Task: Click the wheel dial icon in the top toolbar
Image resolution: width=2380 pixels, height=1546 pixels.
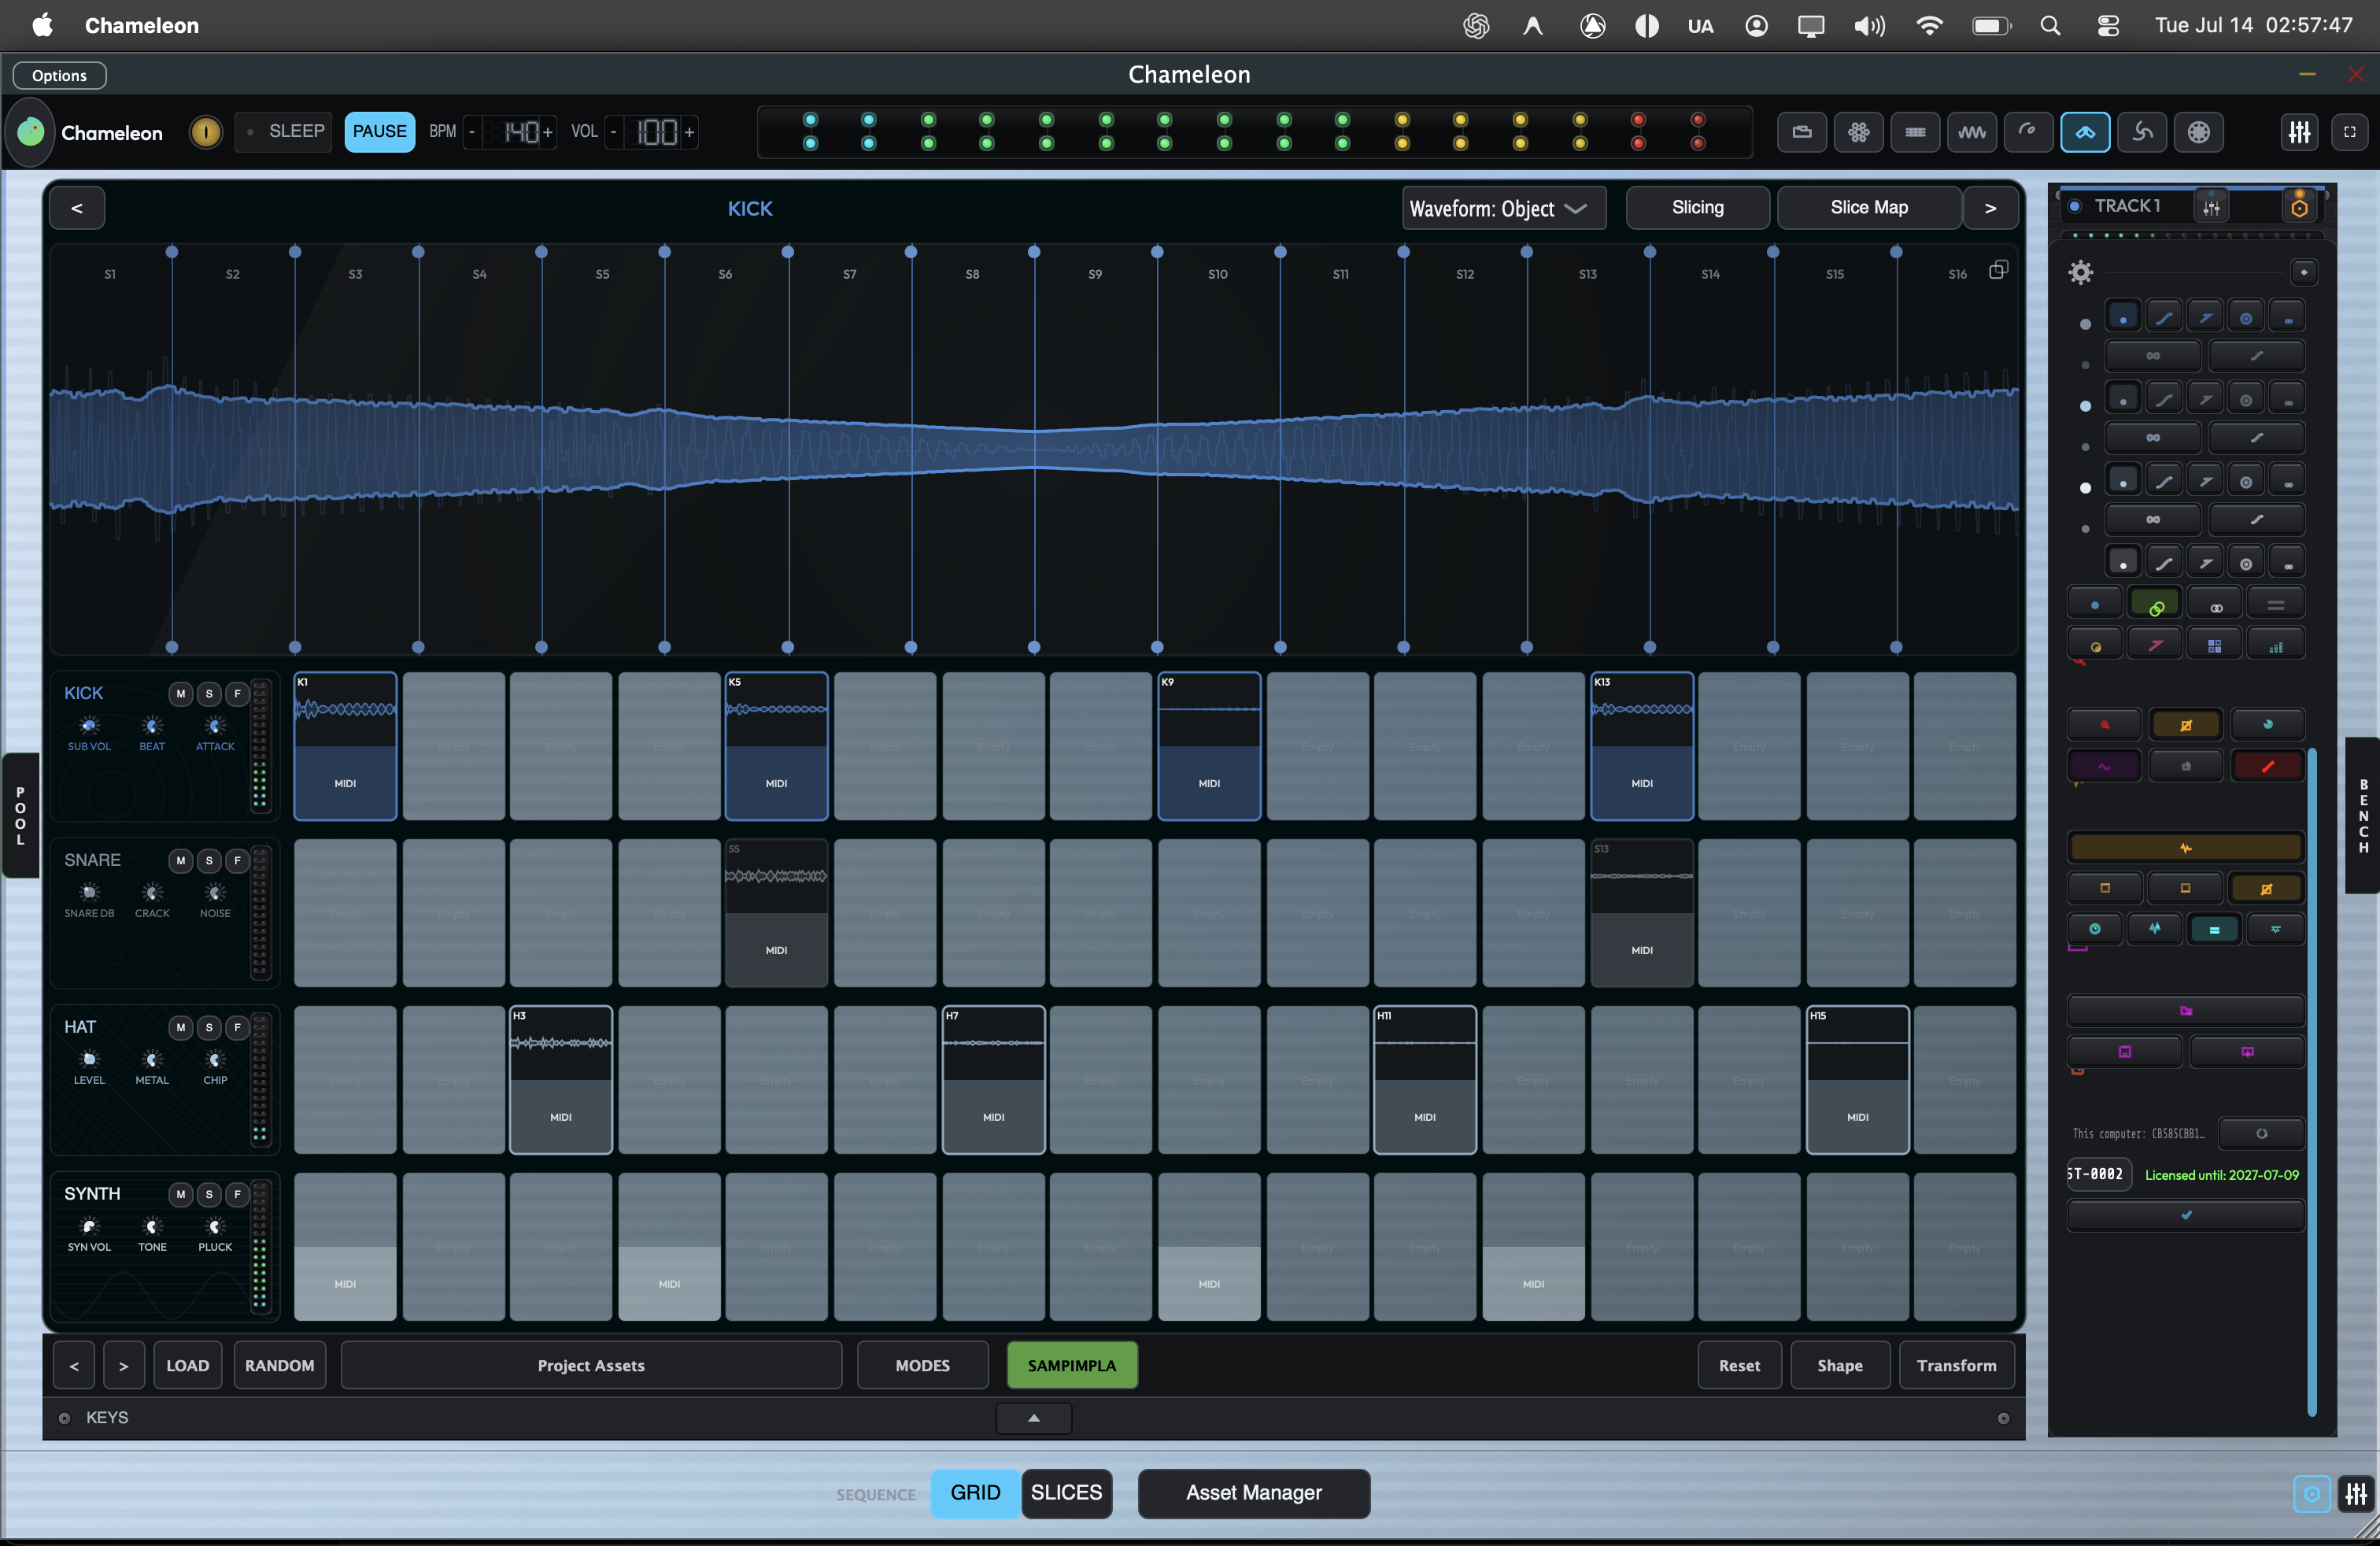Action: [x=2199, y=132]
